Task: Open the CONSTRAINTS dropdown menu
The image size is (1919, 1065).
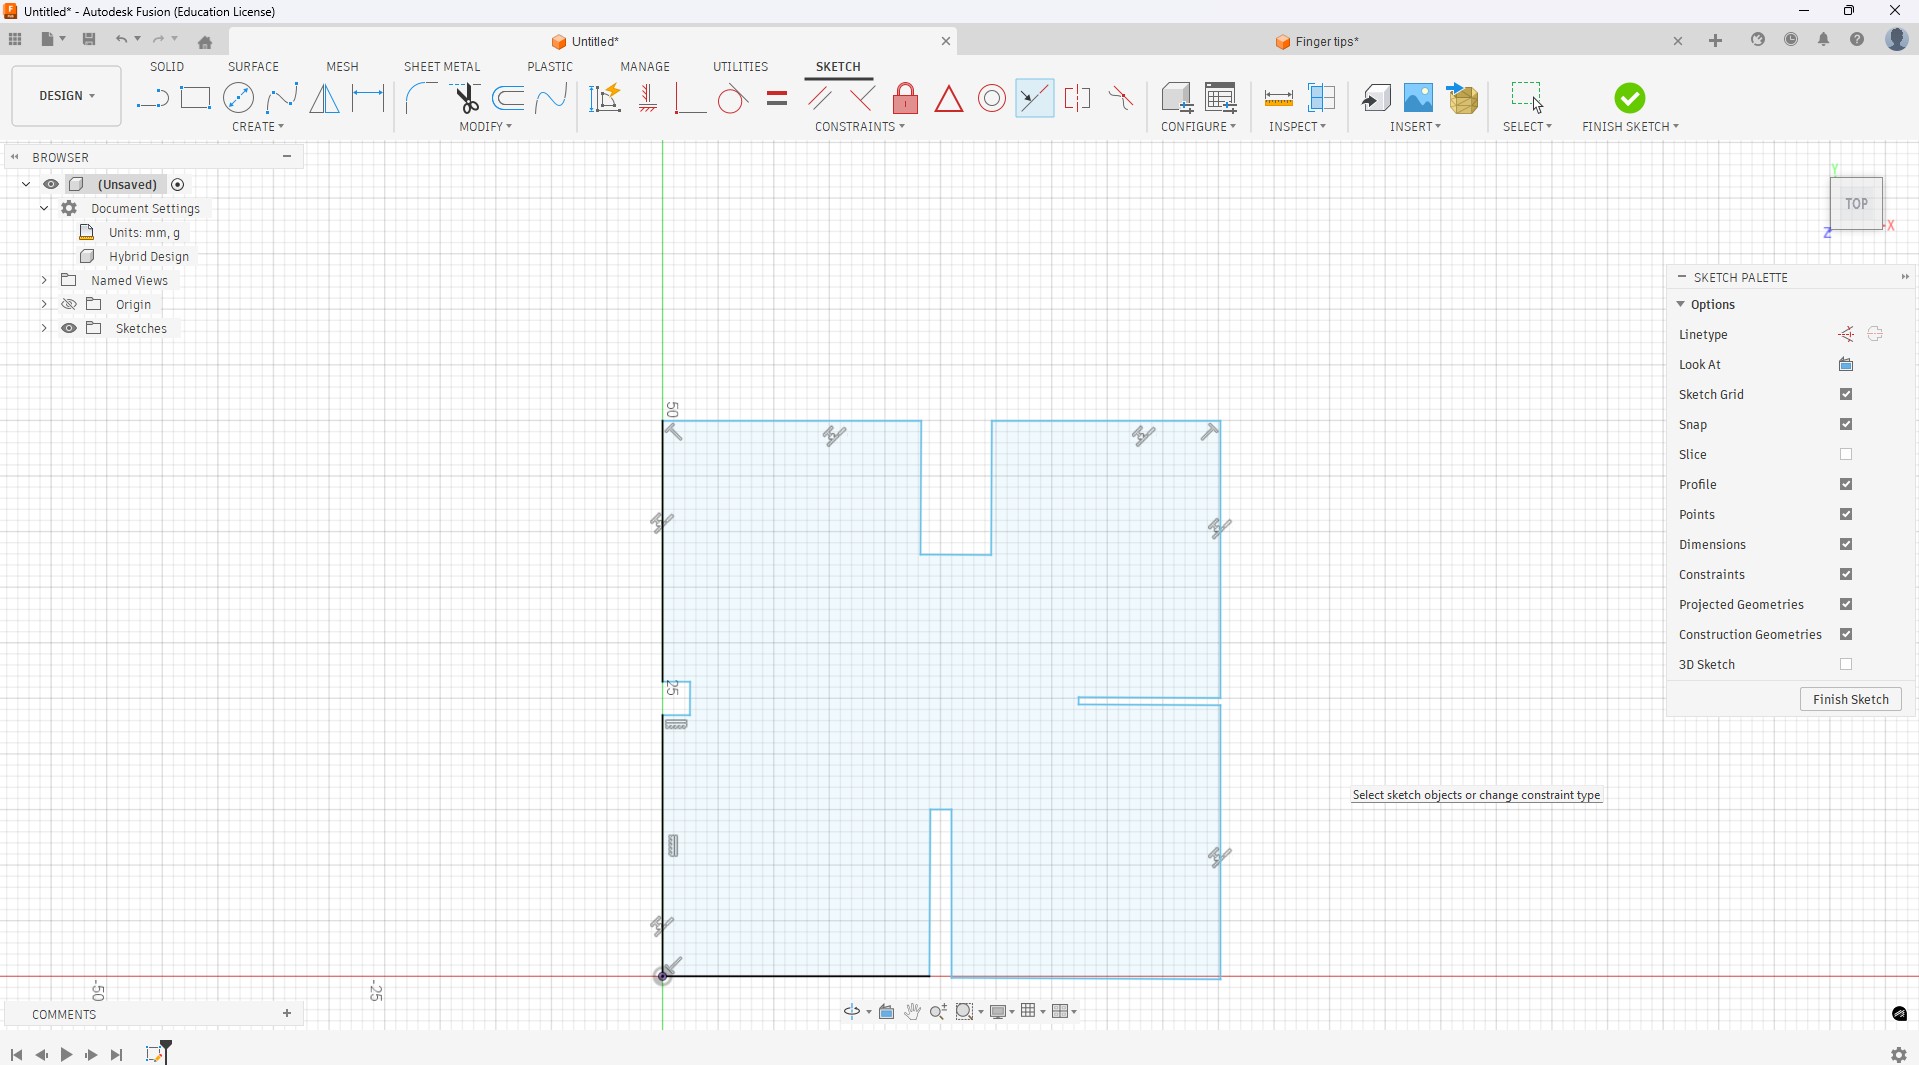Action: pos(860,127)
